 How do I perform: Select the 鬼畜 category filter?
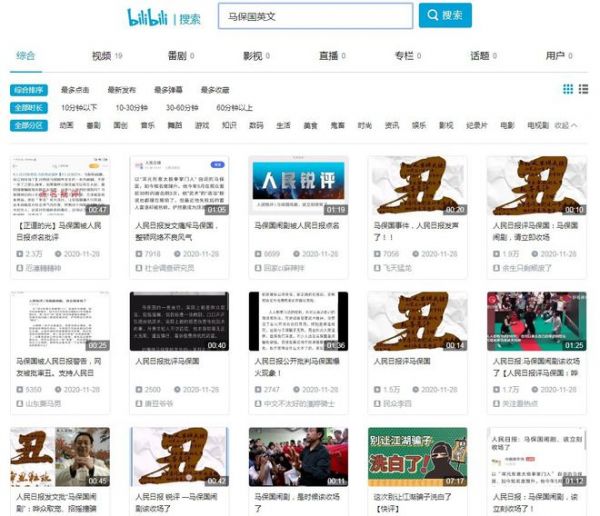tap(337, 126)
